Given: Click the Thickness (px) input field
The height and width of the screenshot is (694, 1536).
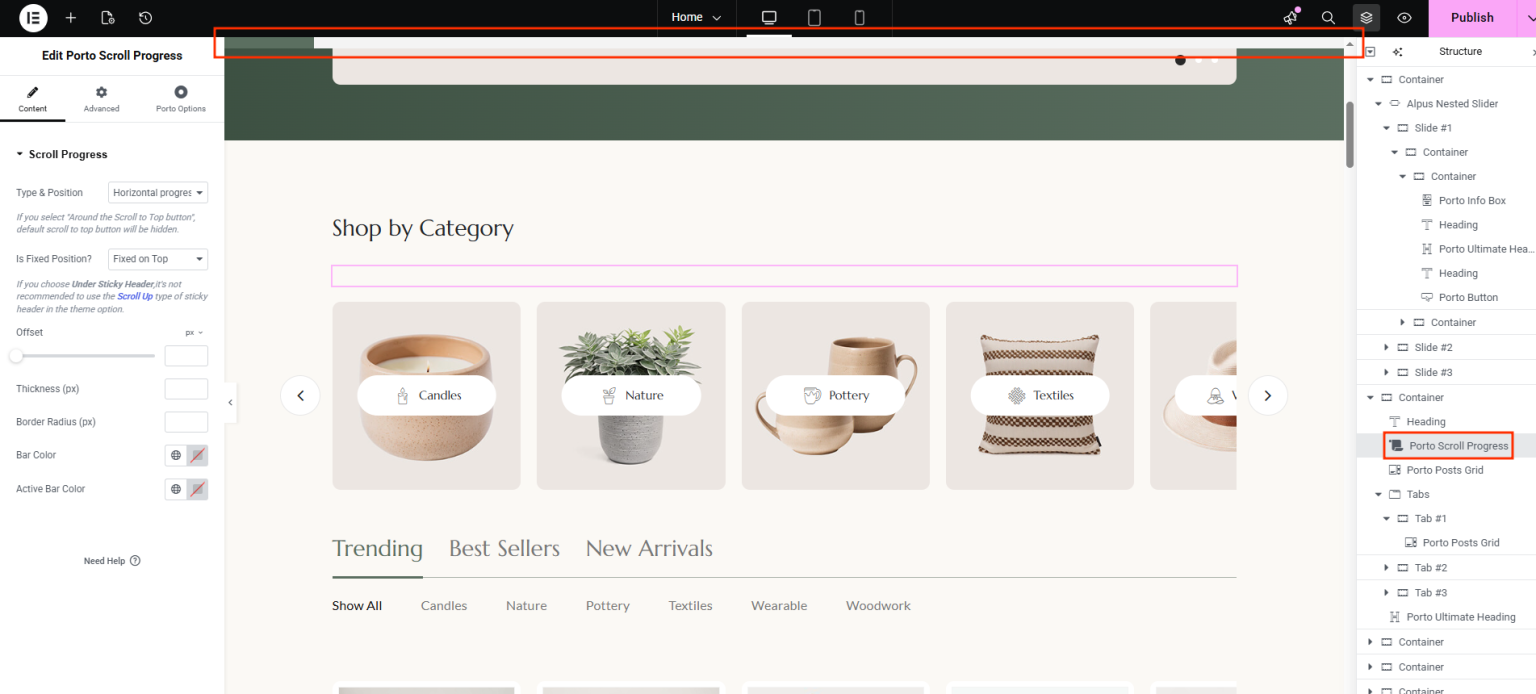Looking at the screenshot, I should tap(186, 389).
